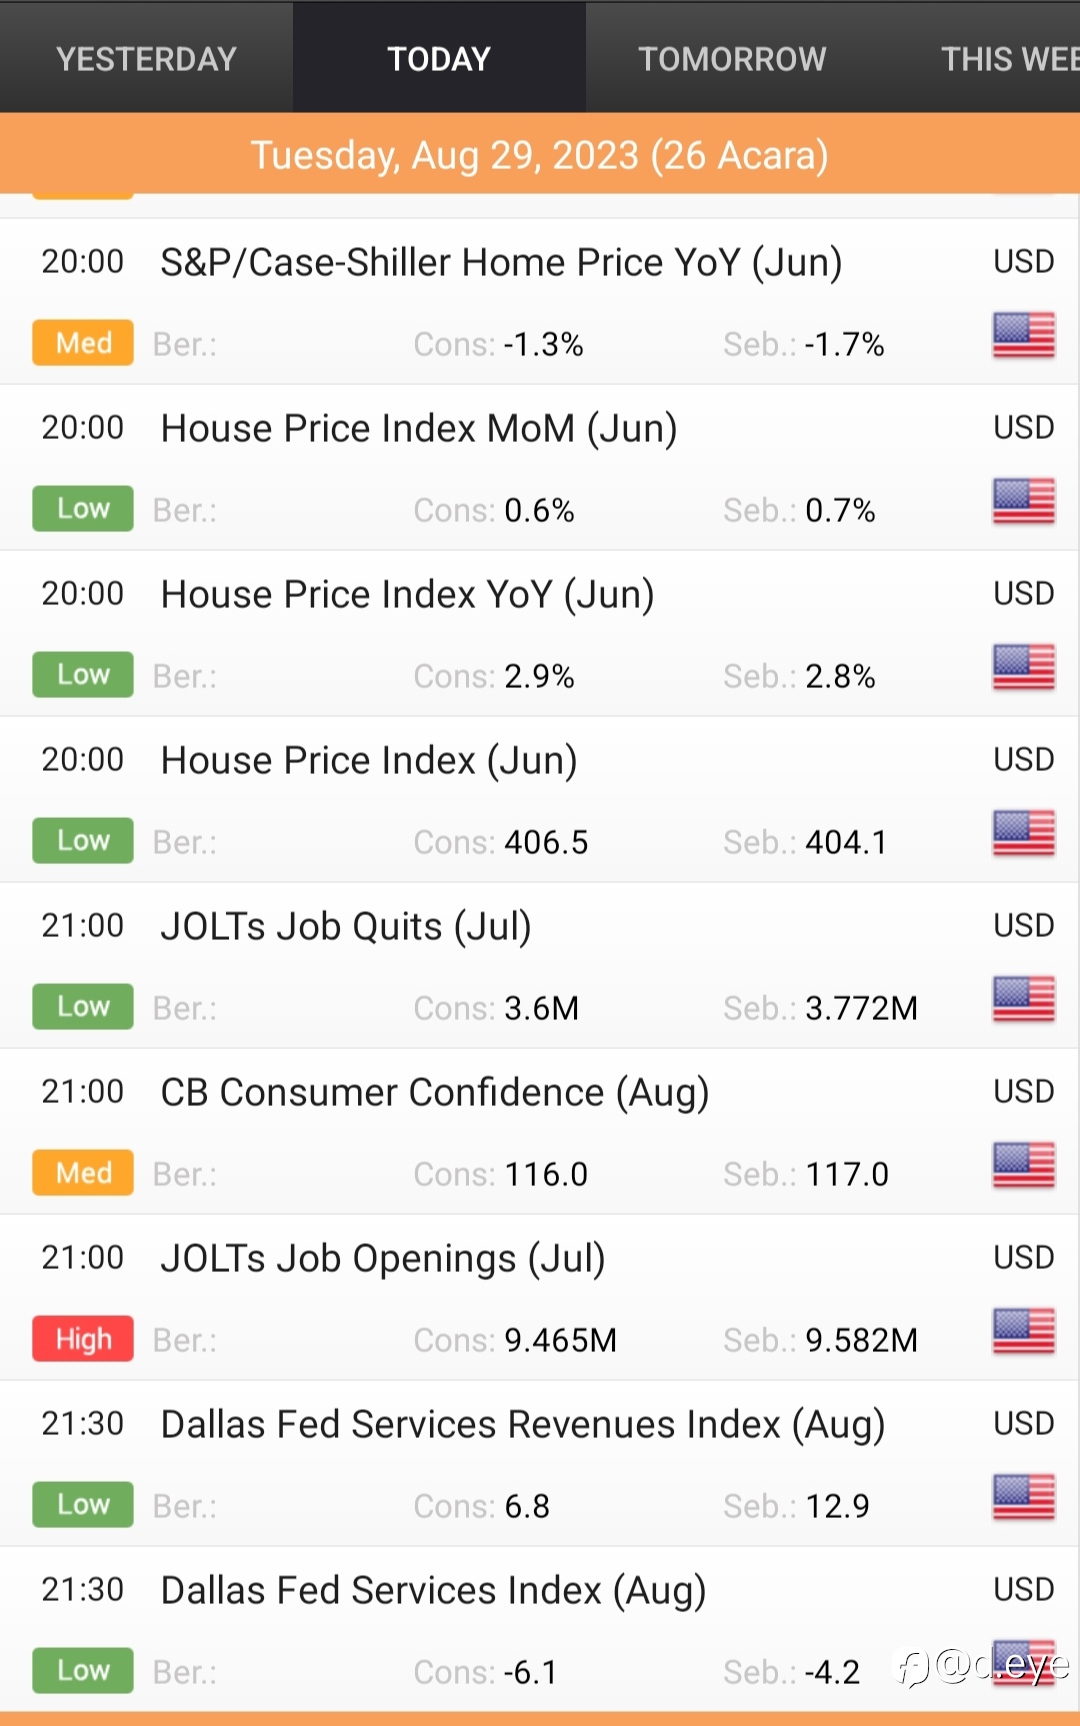This screenshot has height=1726, width=1080.
Task: Click US flag for Dallas Fed Services Revenues
Action: pos(1023,1498)
